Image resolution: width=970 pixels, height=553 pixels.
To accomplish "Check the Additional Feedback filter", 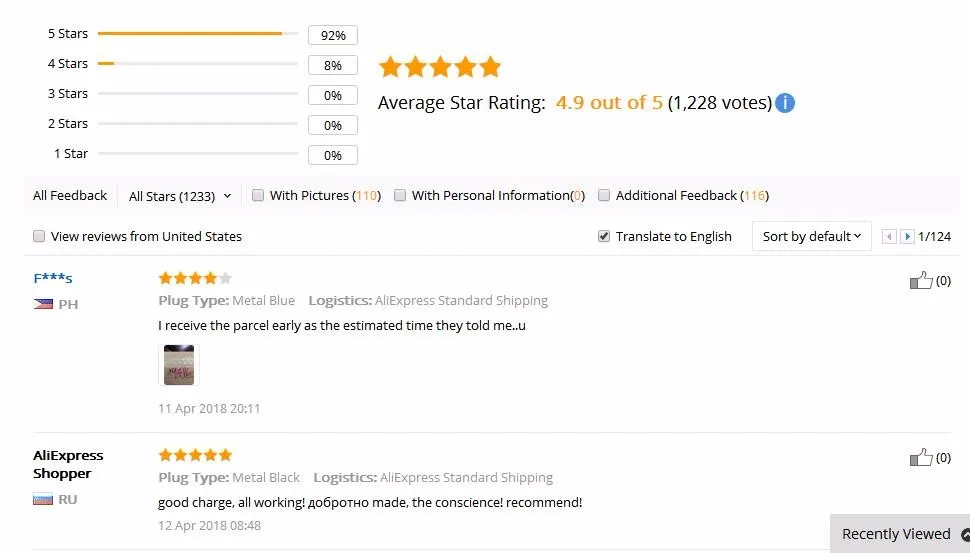I will [604, 196].
